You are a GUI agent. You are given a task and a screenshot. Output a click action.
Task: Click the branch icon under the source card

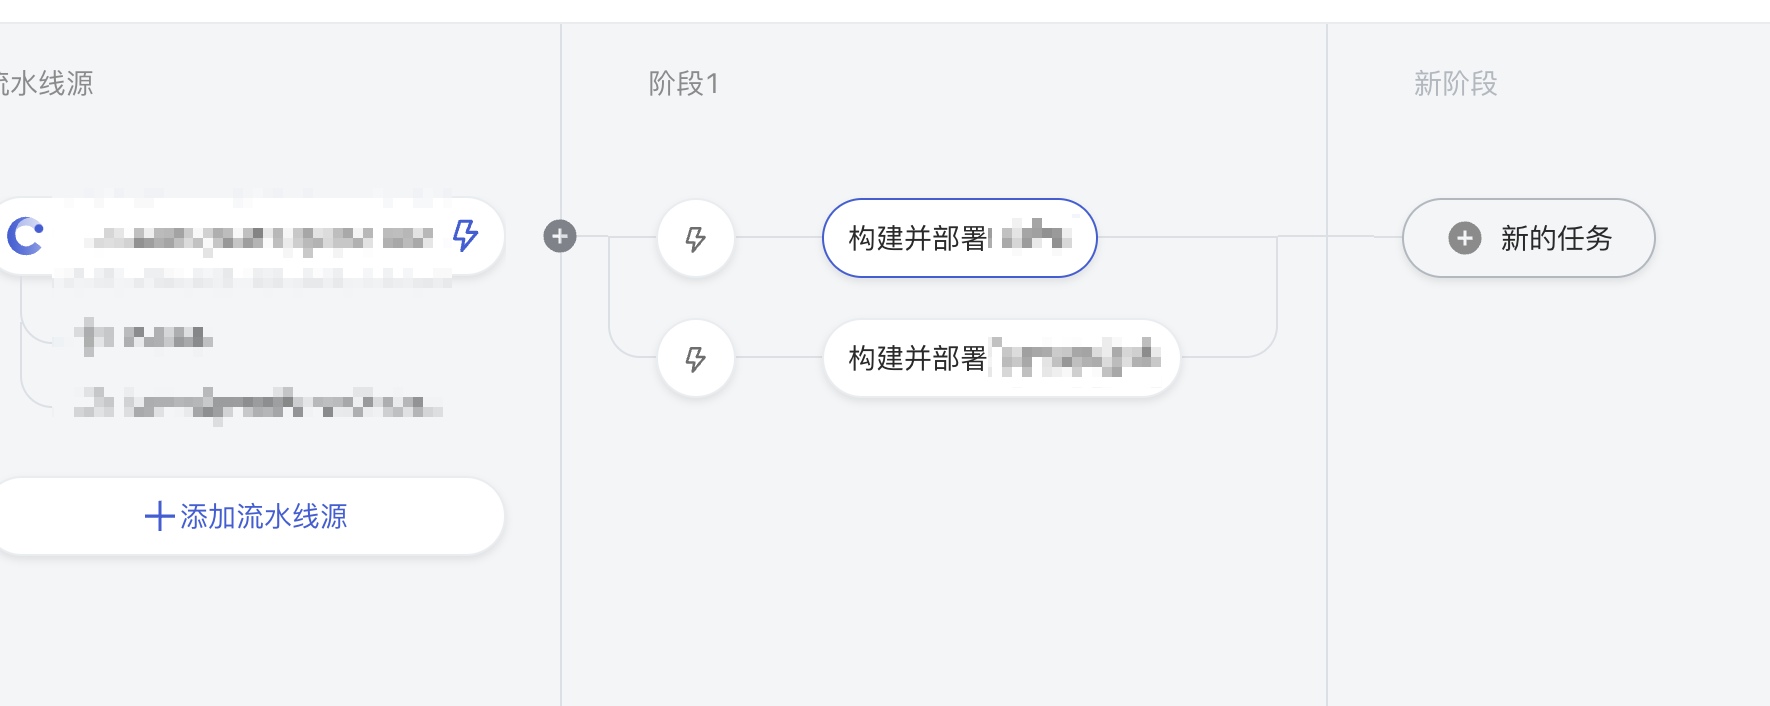tap(94, 336)
